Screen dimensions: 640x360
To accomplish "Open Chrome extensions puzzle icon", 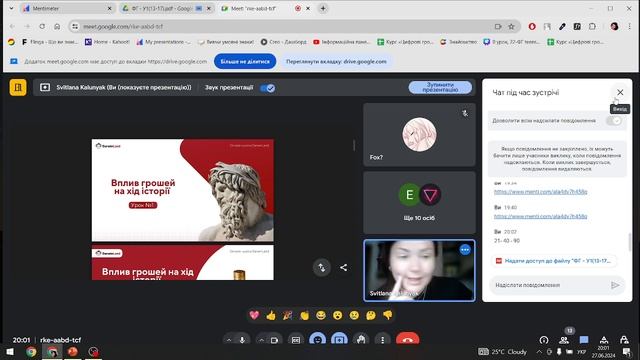I will click(592, 27).
